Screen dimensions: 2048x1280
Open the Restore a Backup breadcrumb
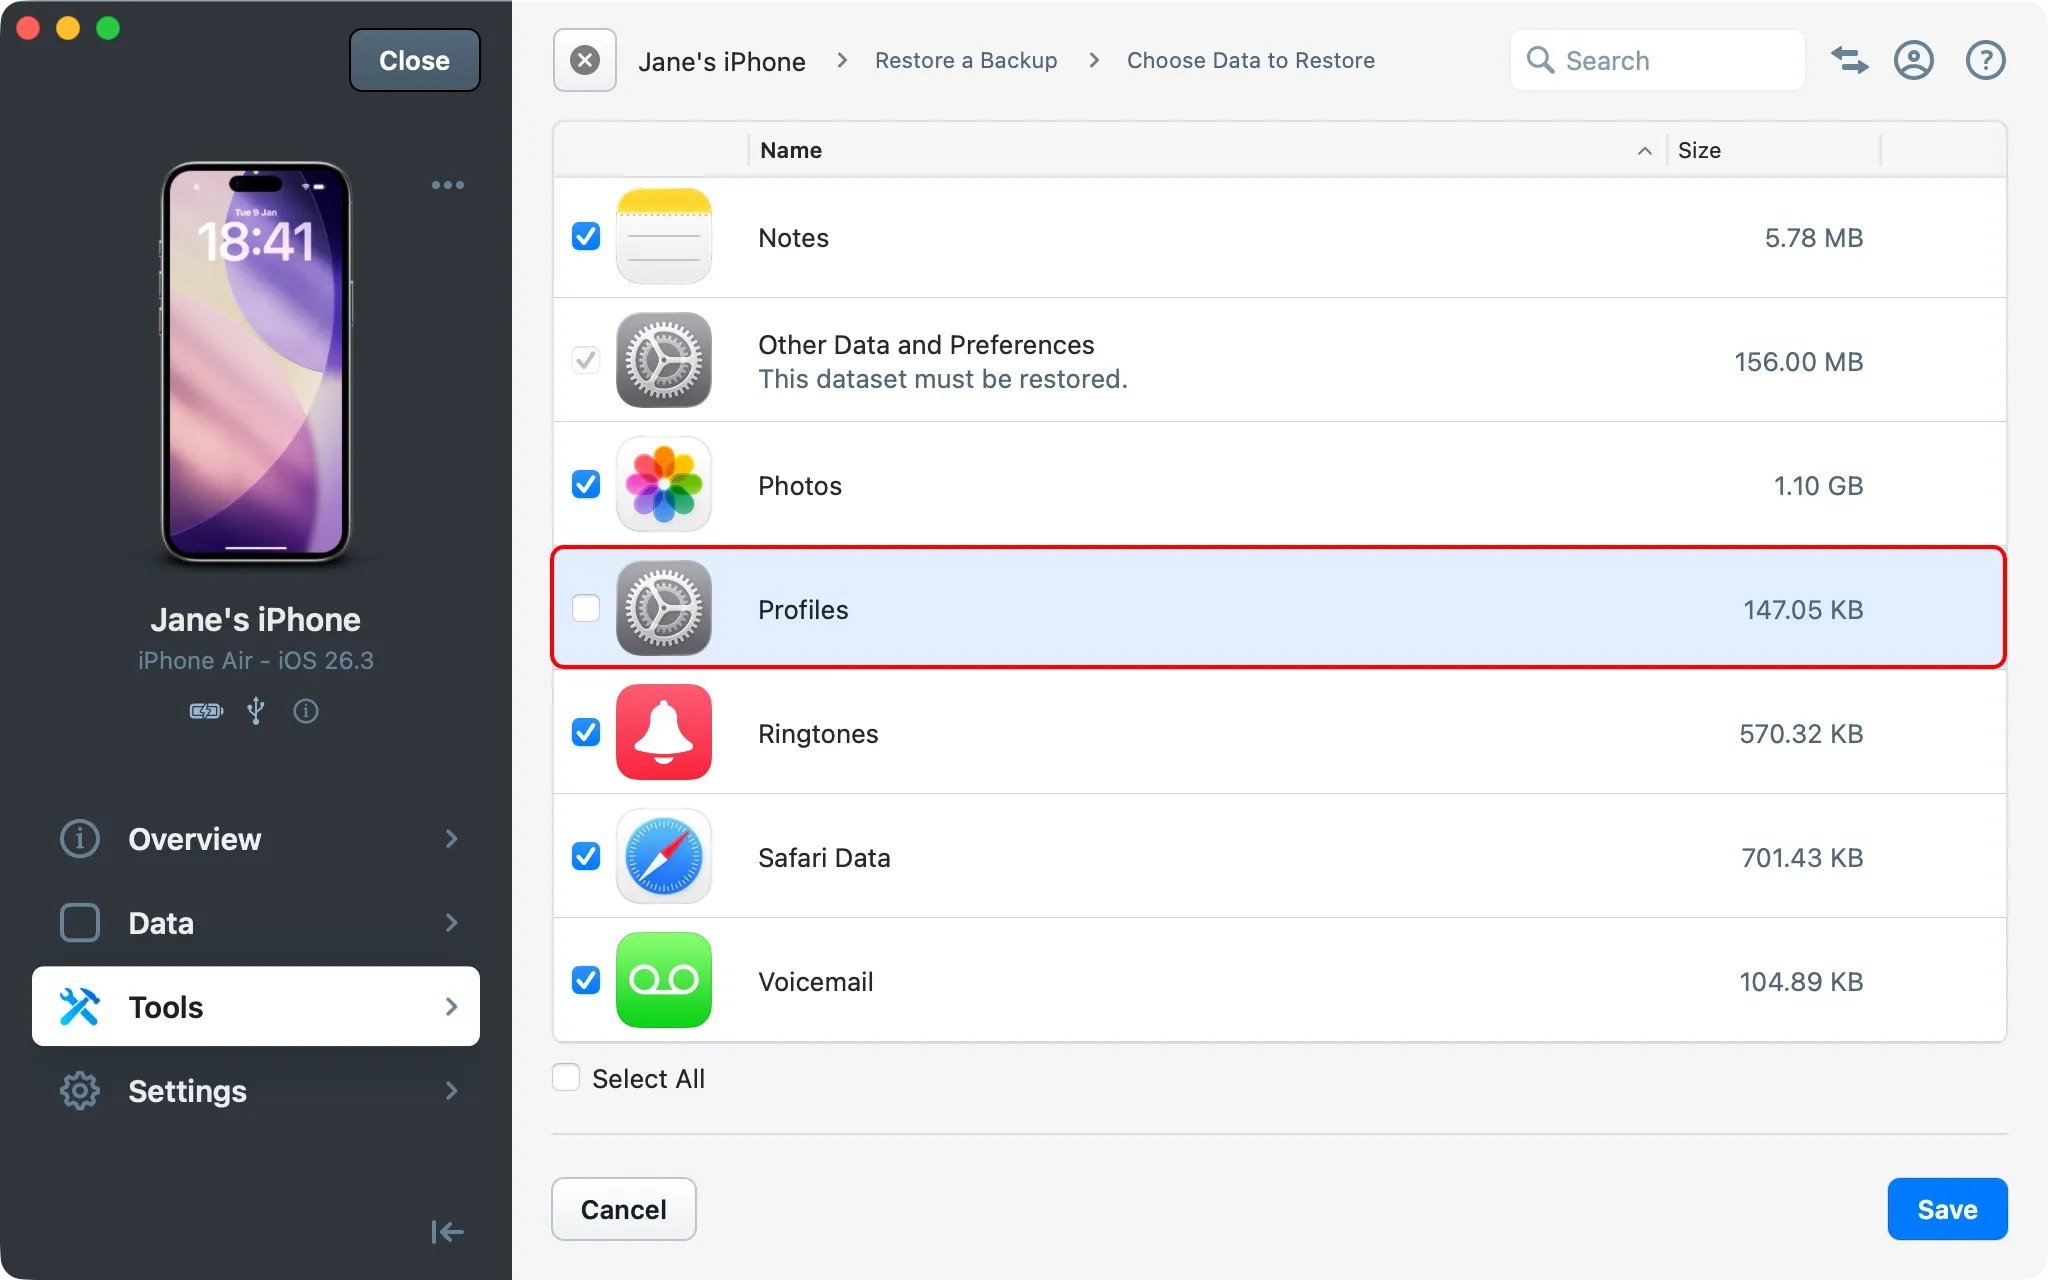[965, 60]
